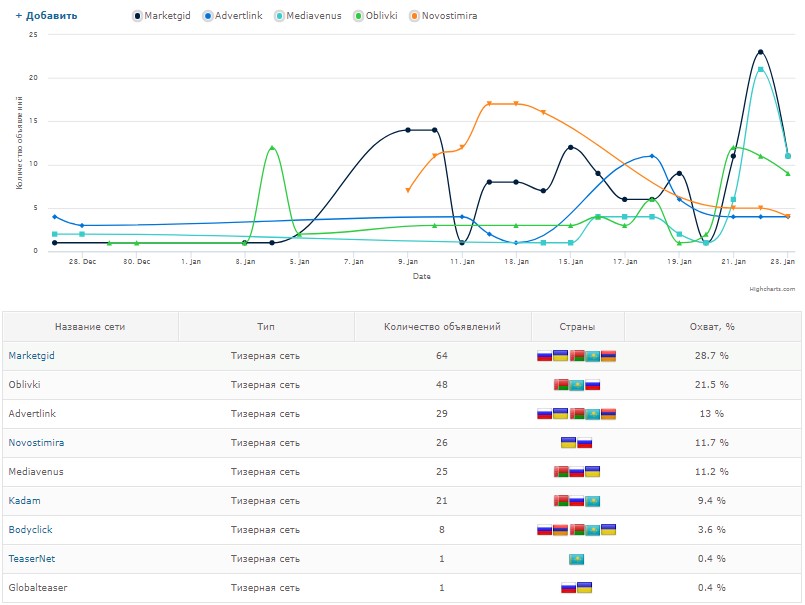The height and width of the screenshot is (605, 805).
Task: Click 'Тизерная сеть' in the Kadam row
Action: [265, 501]
